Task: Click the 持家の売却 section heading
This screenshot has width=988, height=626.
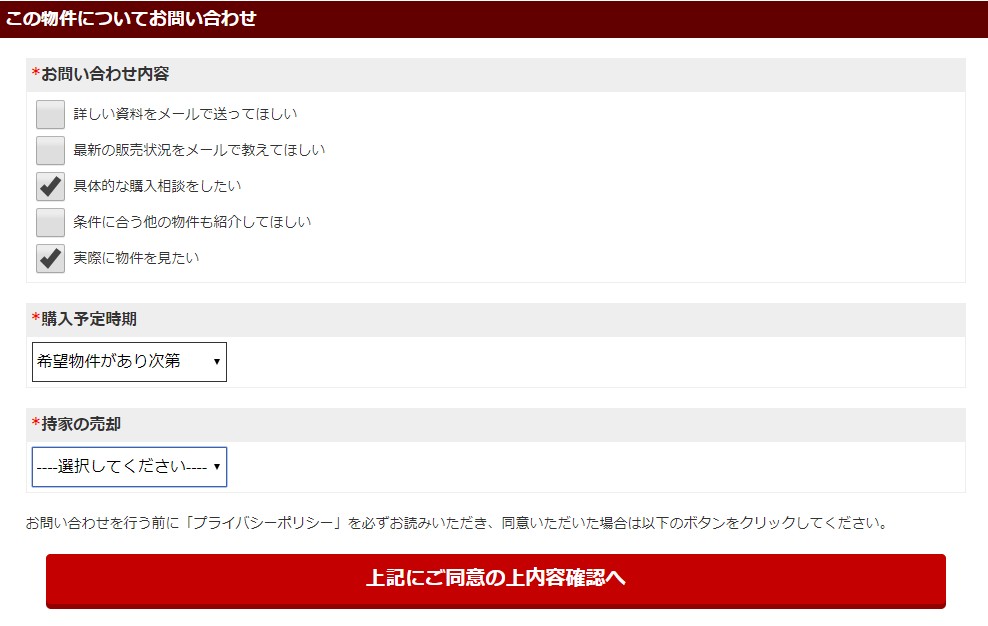Action: tap(81, 424)
